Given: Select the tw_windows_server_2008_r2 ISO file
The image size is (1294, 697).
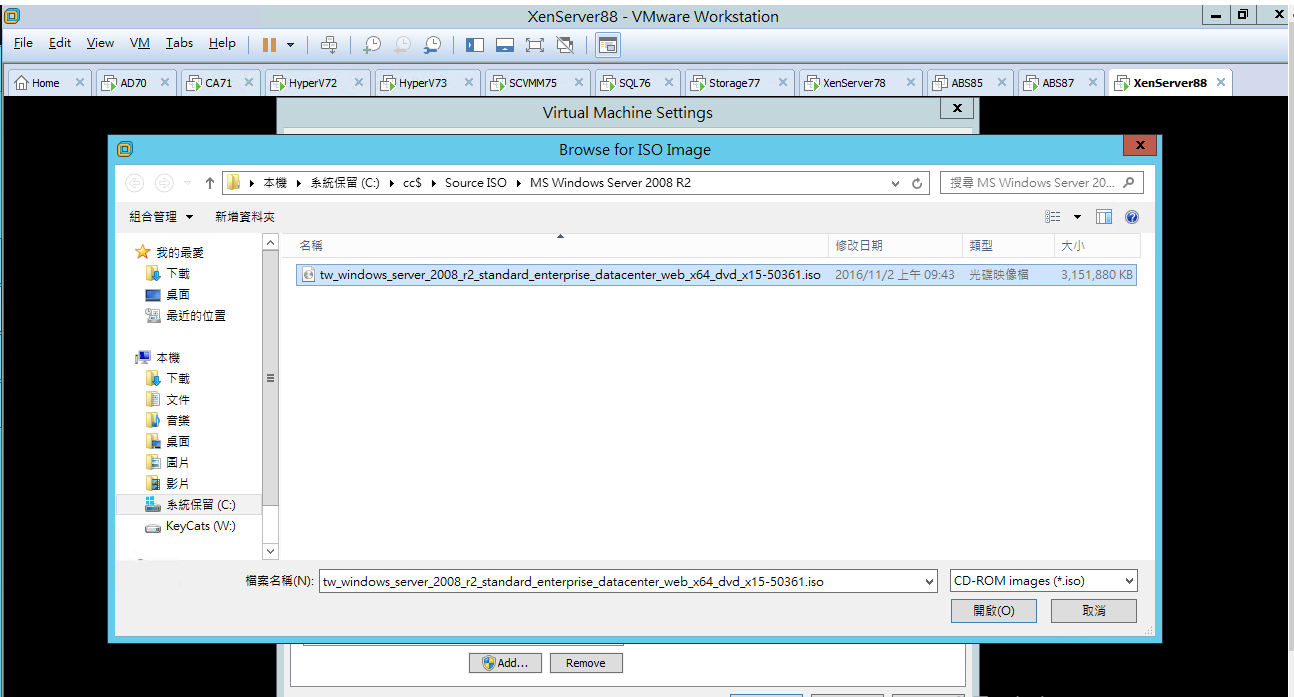Looking at the screenshot, I should (x=716, y=274).
